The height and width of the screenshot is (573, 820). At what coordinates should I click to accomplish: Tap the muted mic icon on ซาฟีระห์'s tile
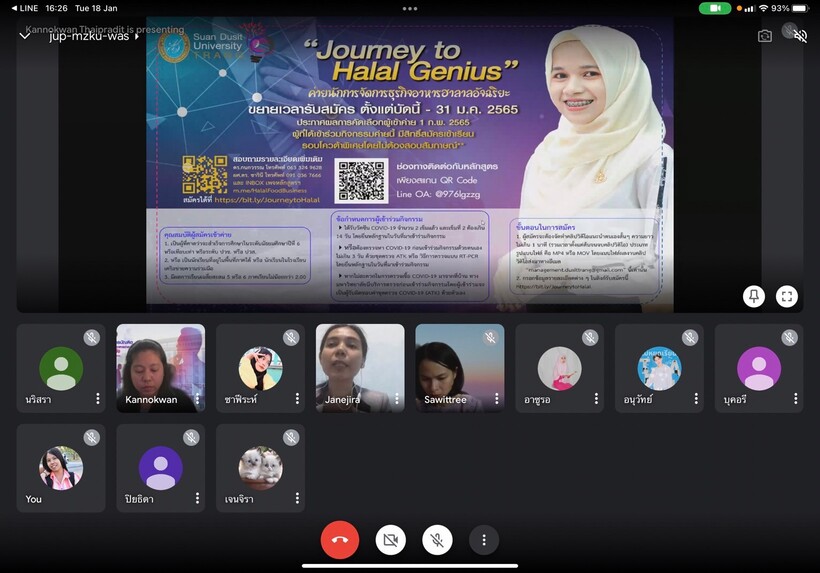(x=291, y=338)
